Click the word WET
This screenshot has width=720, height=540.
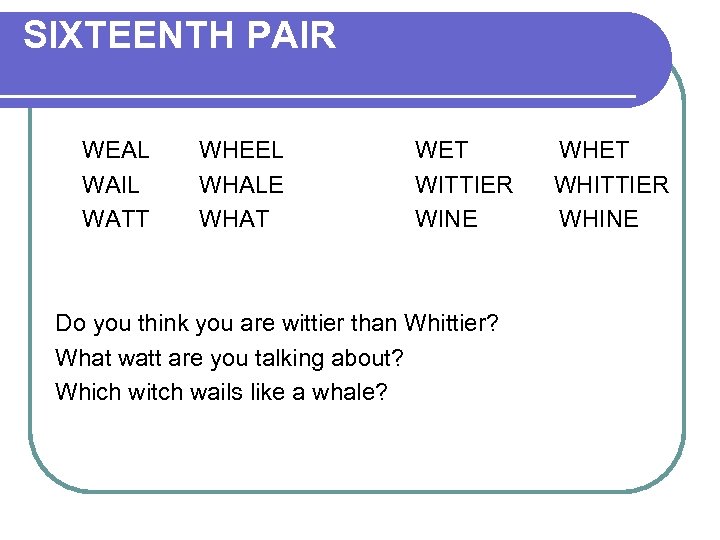point(441,151)
